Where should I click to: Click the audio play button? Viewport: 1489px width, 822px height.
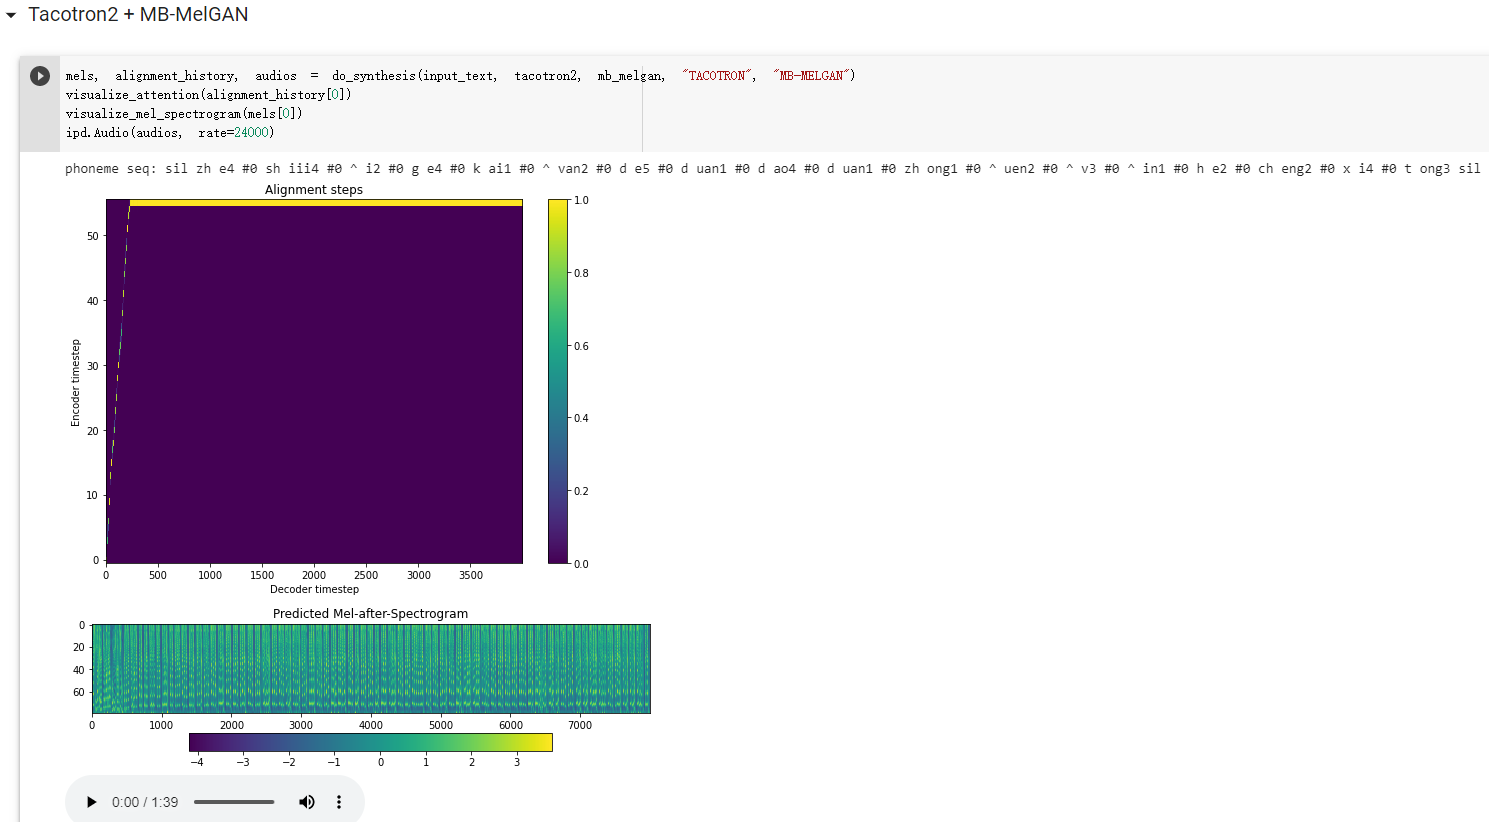[x=91, y=801]
